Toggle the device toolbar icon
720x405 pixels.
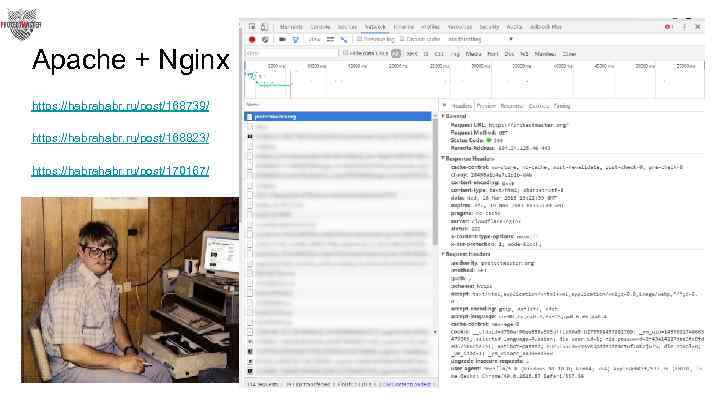point(264,27)
